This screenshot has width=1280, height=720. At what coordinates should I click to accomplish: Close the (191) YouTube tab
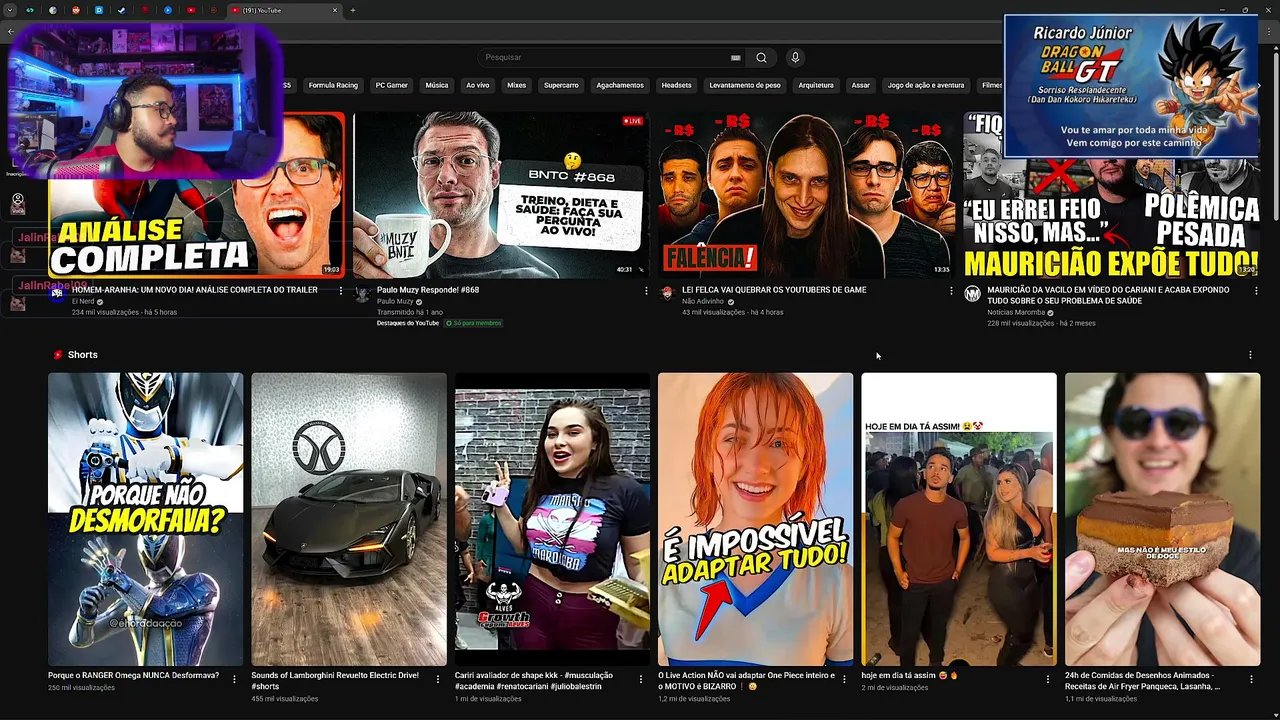(335, 10)
